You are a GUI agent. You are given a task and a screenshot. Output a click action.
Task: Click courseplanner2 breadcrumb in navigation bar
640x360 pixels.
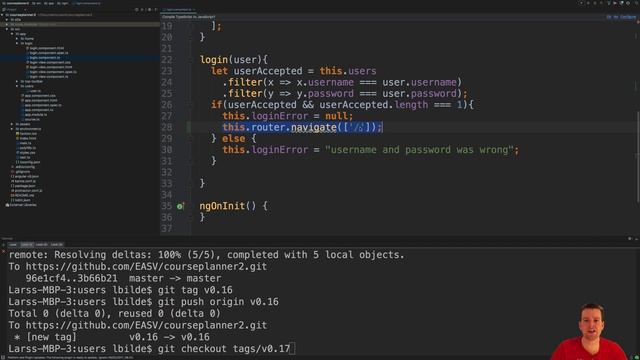pyautogui.click(x=16, y=3)
